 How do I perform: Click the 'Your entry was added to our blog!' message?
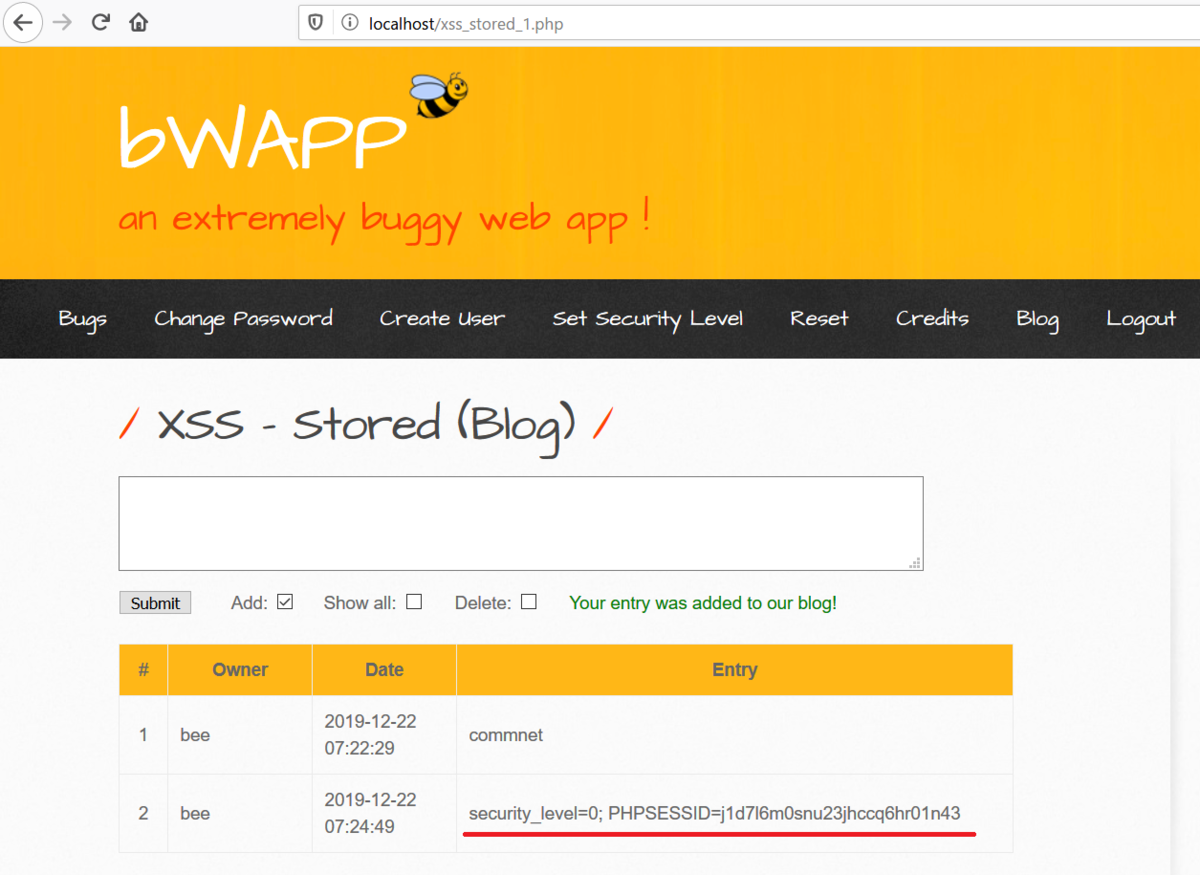click(703, 603)
